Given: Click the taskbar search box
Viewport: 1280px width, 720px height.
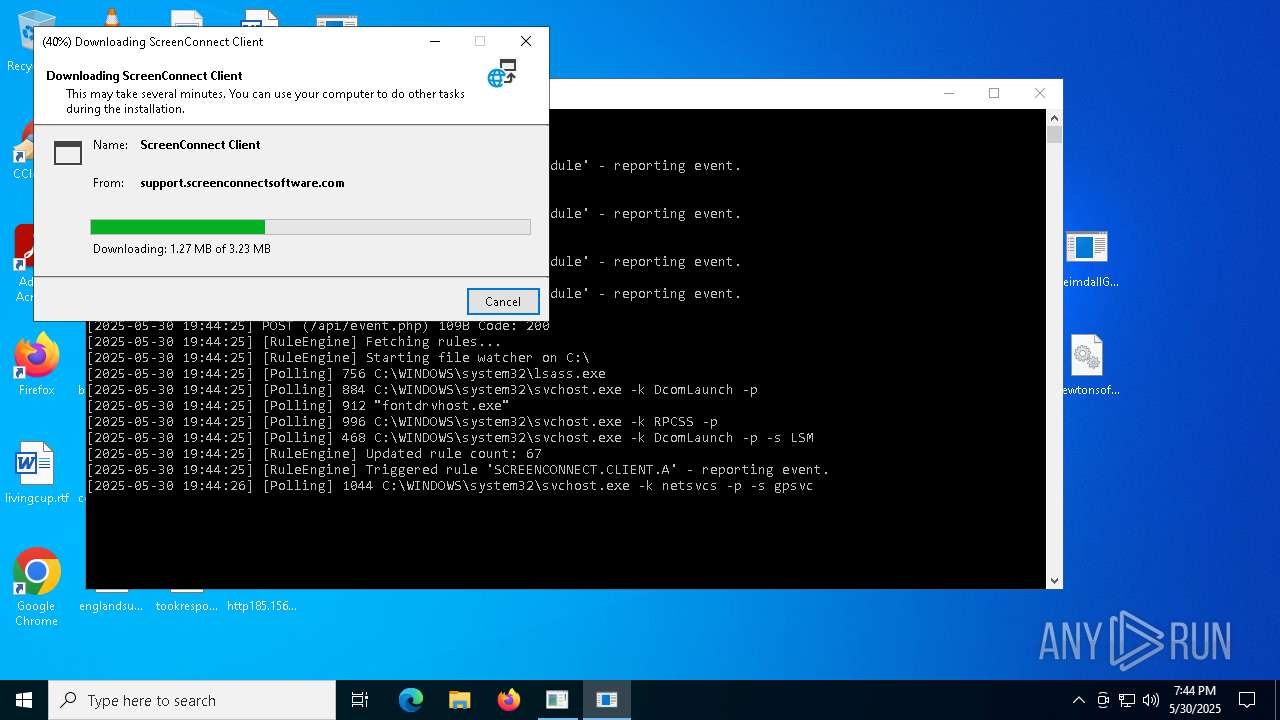Looking at the screenshot, I should click(x=192, y=700).
